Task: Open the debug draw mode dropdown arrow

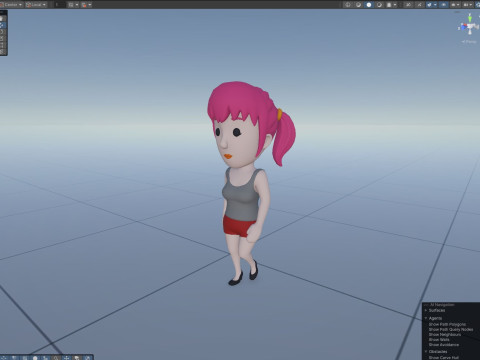Action: point(395,5)
